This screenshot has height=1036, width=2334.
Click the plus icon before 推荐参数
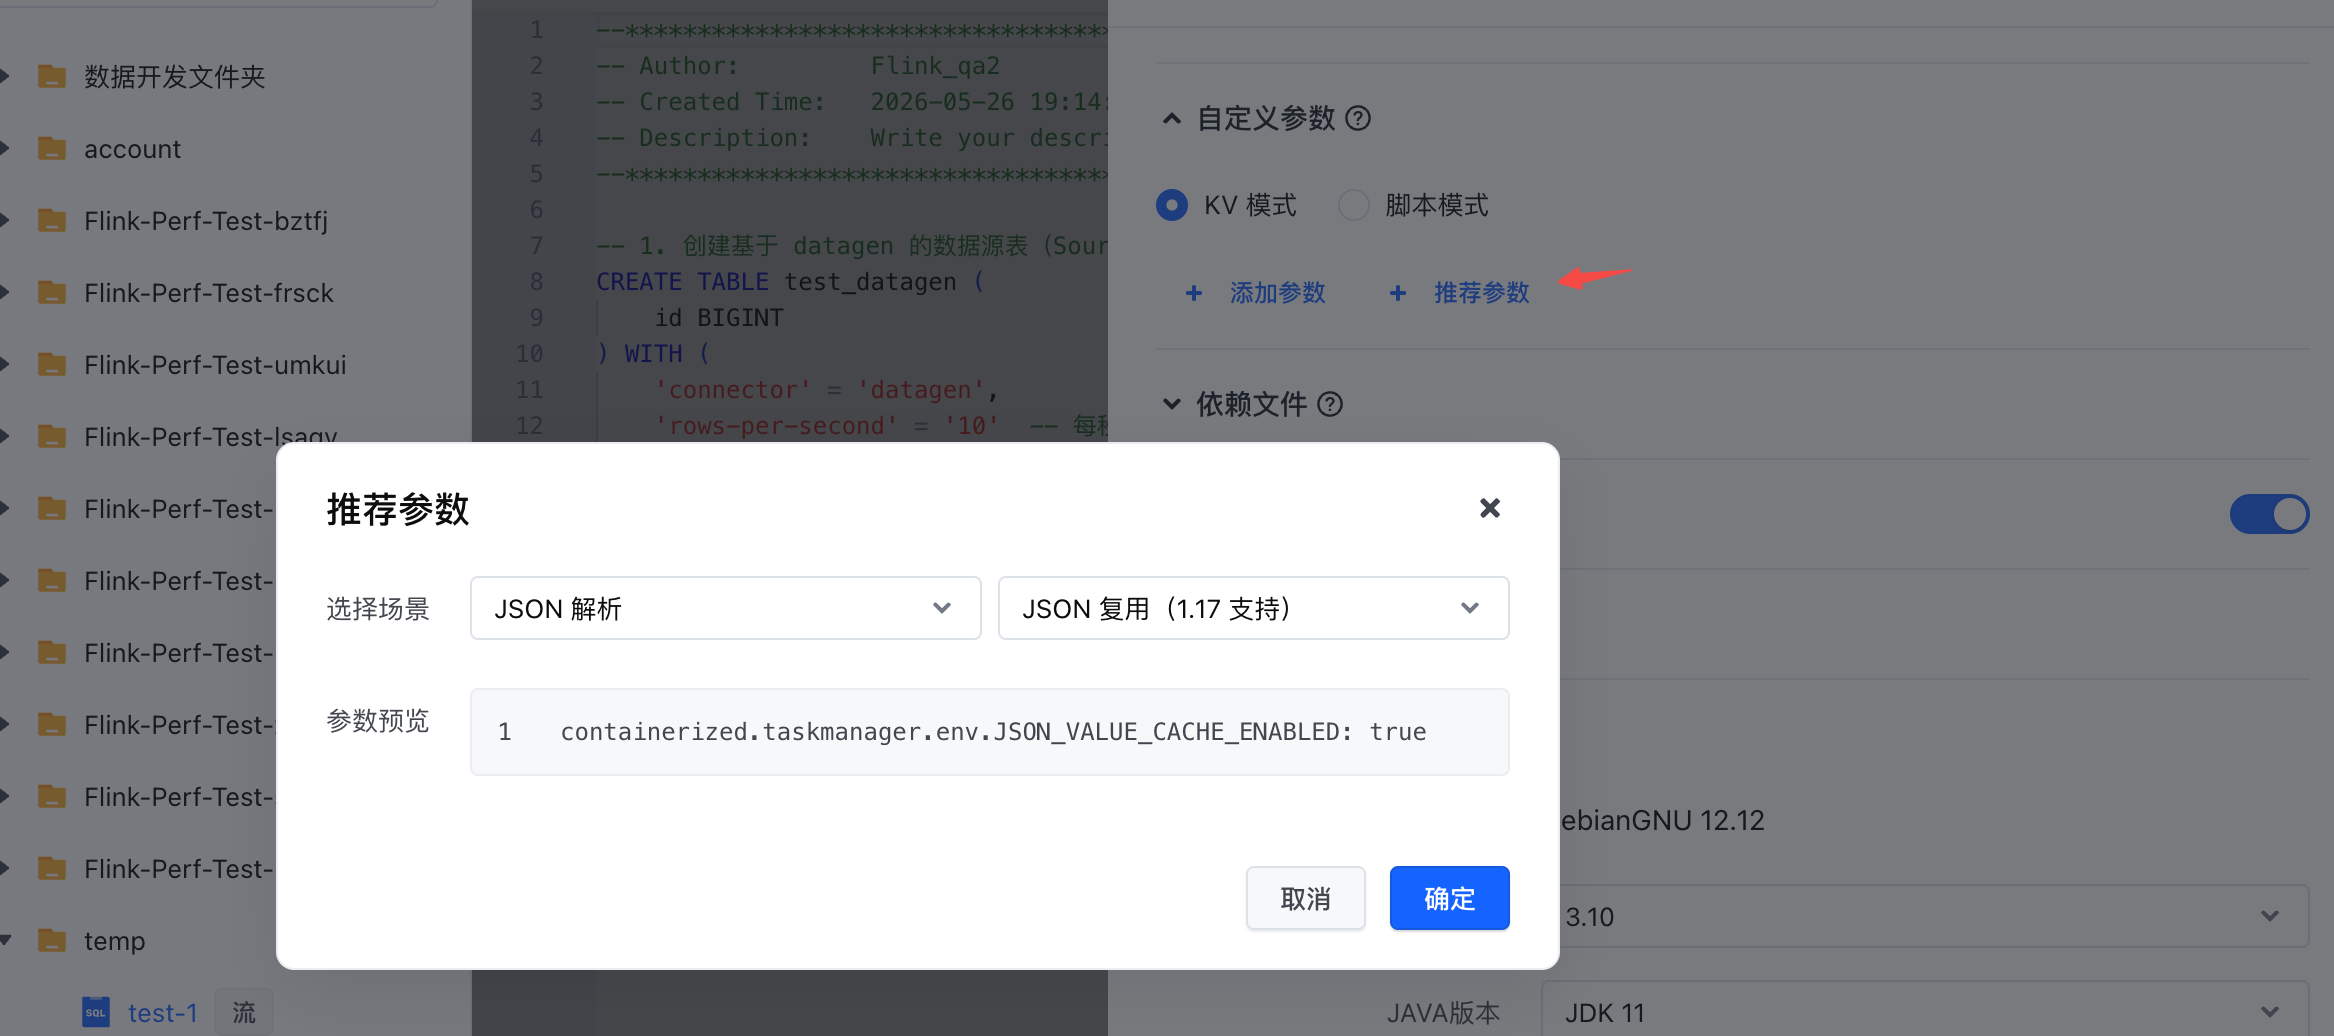point(1398,293)
